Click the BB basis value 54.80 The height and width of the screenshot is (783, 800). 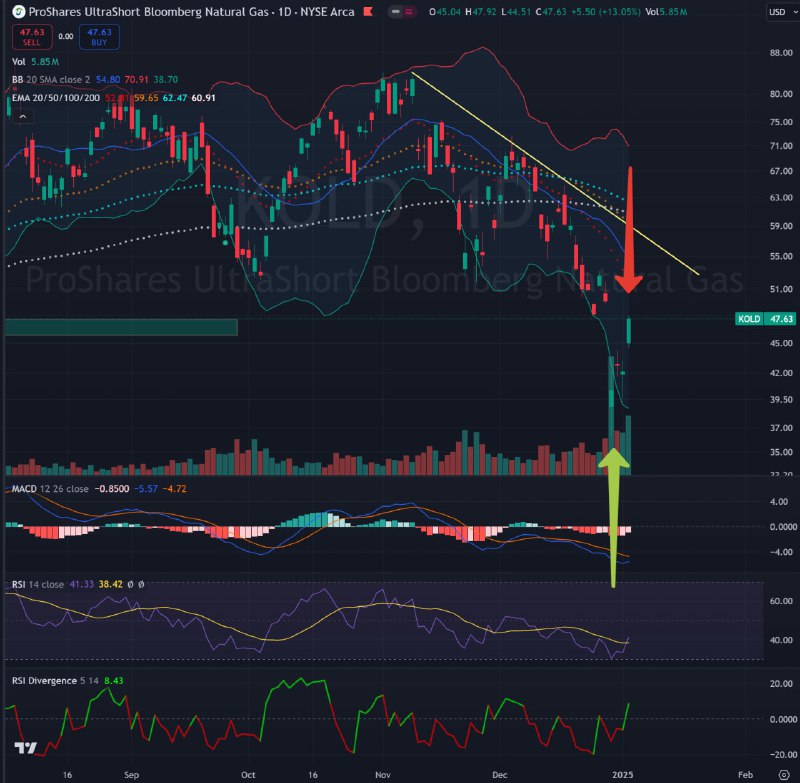[108, 80]
